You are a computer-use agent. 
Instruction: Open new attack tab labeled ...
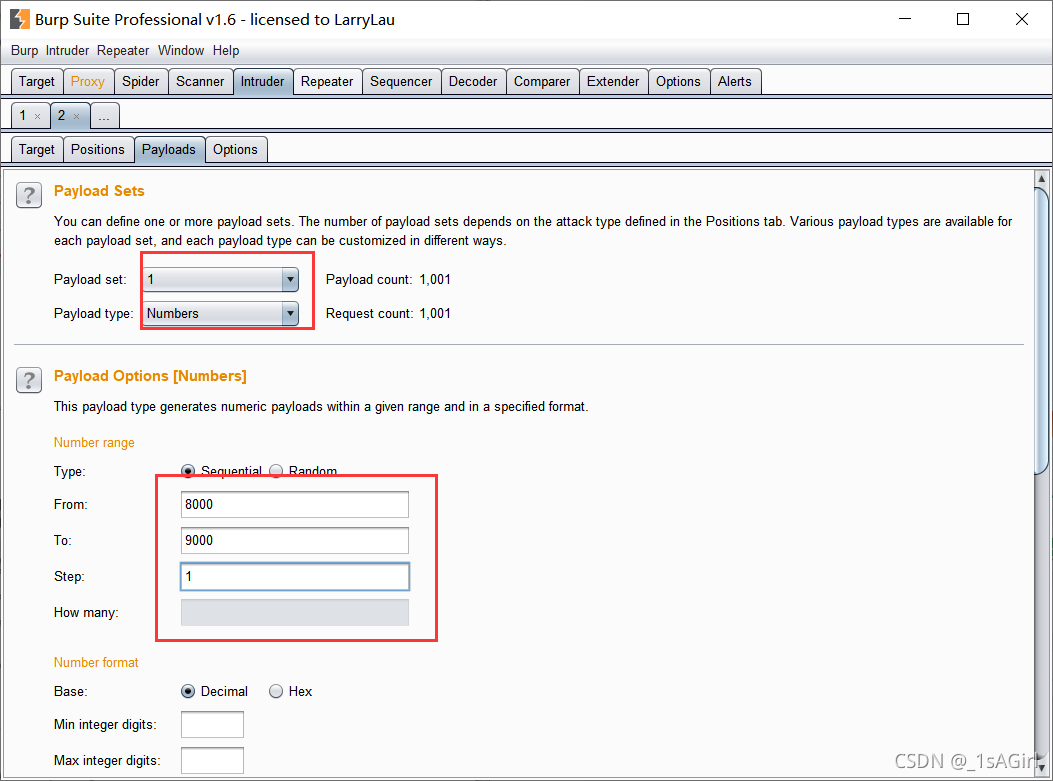click(x=104, y=116)
